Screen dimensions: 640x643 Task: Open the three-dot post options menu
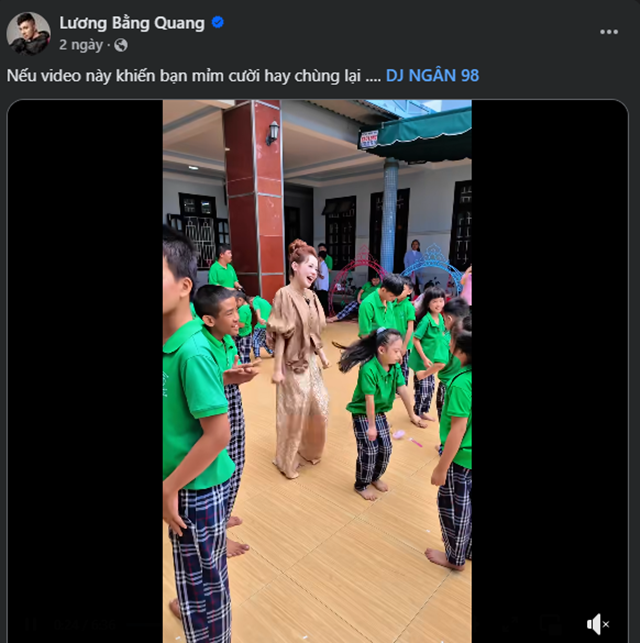pyautogui.click(x=609, y=32)
